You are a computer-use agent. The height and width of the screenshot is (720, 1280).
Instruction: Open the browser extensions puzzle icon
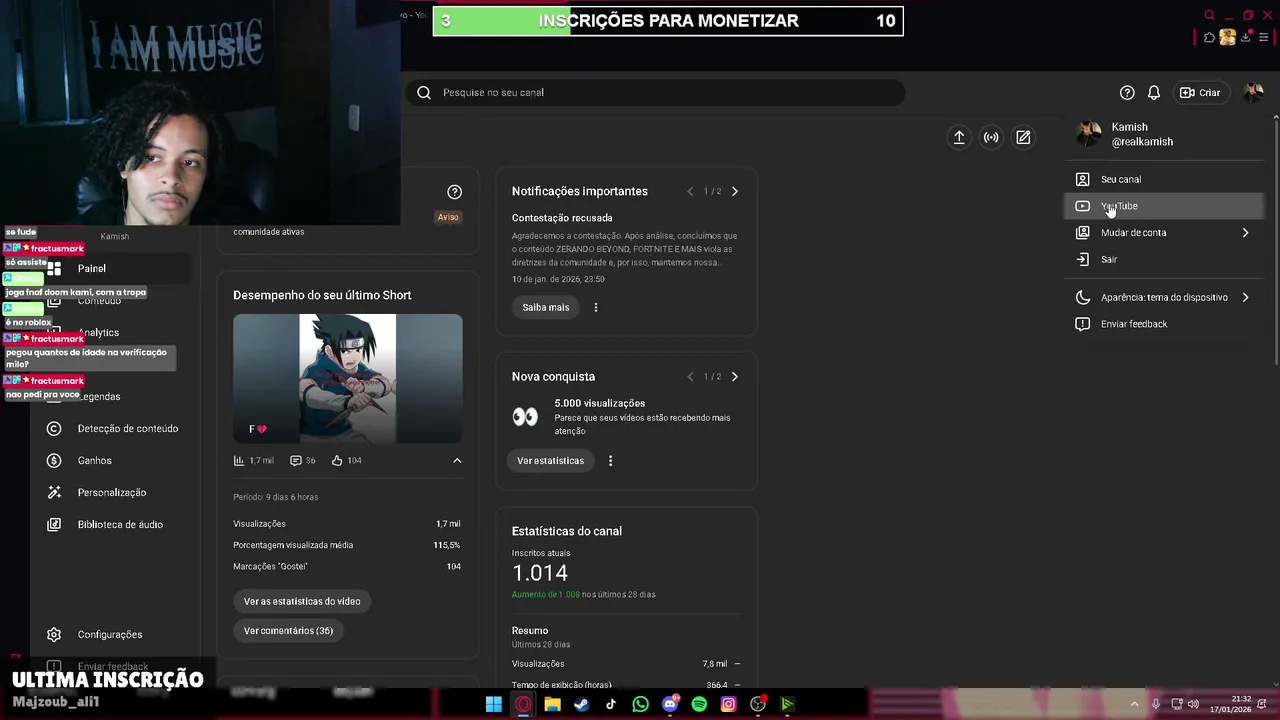[1209, 38]
